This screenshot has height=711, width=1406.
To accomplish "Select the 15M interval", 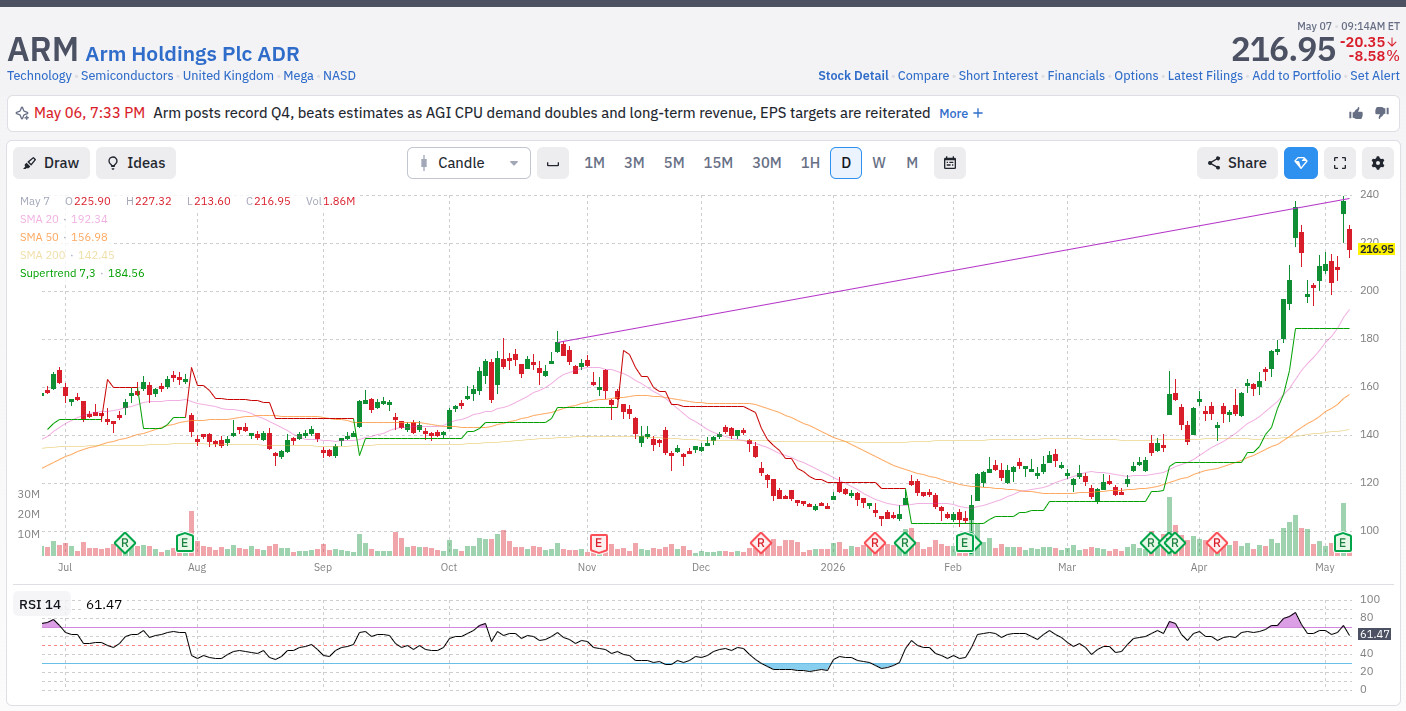I will tap(718, 163).
